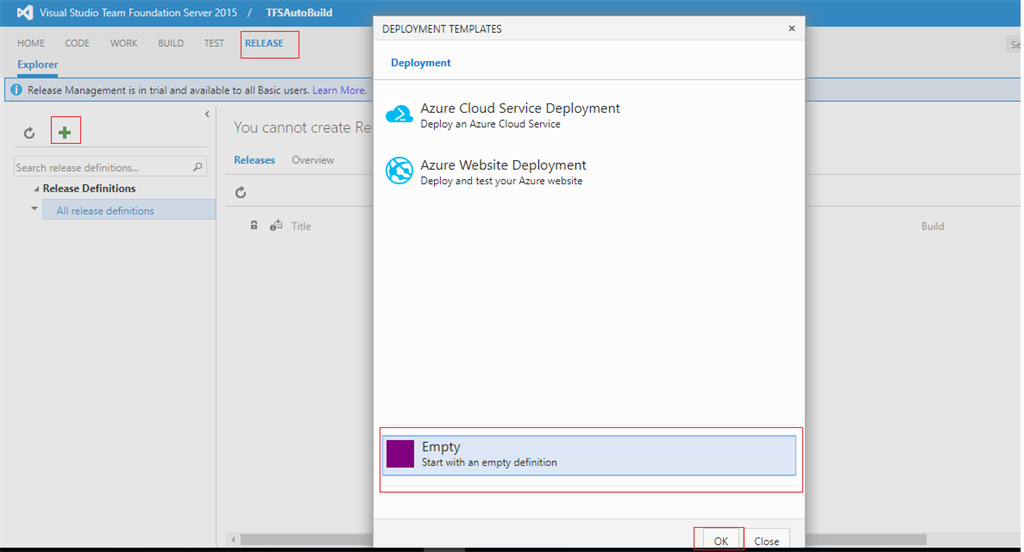Click the Search release definitions field
1024x552 pixels.
pyautogui.click(x=100, y=167)
